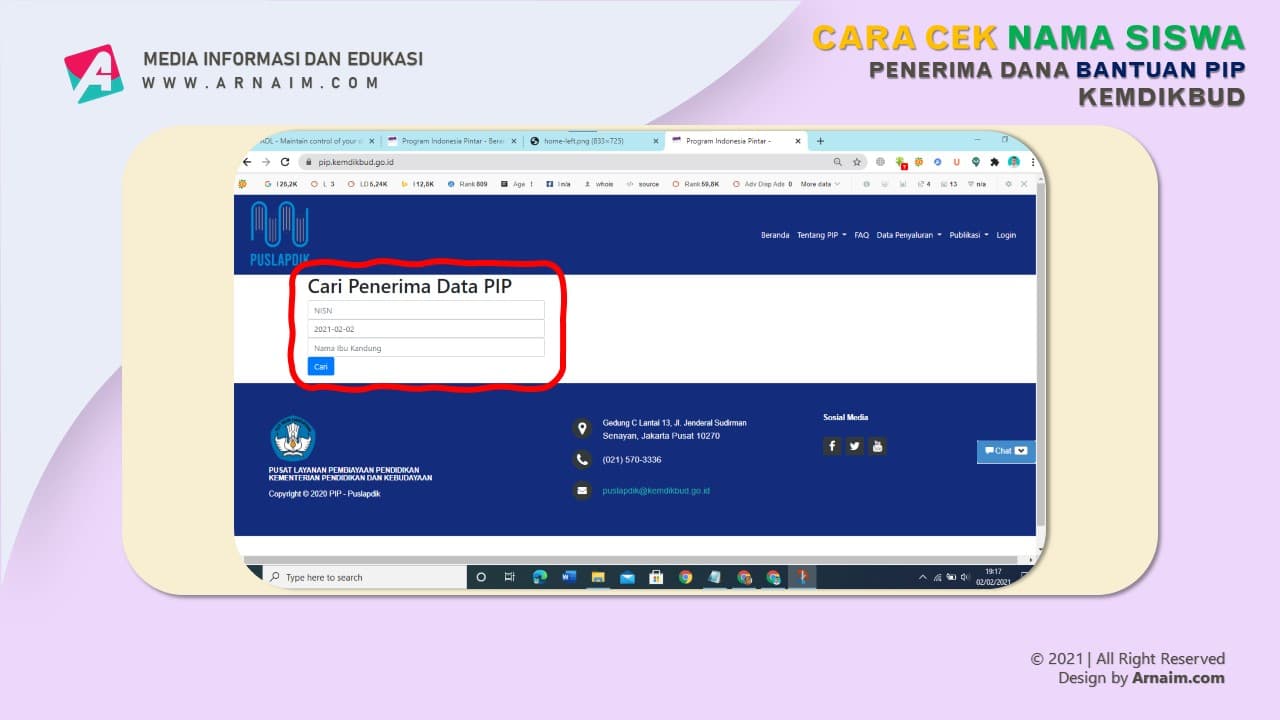Click the Cortana circle icon on the taskbar

tap(481, 577)
